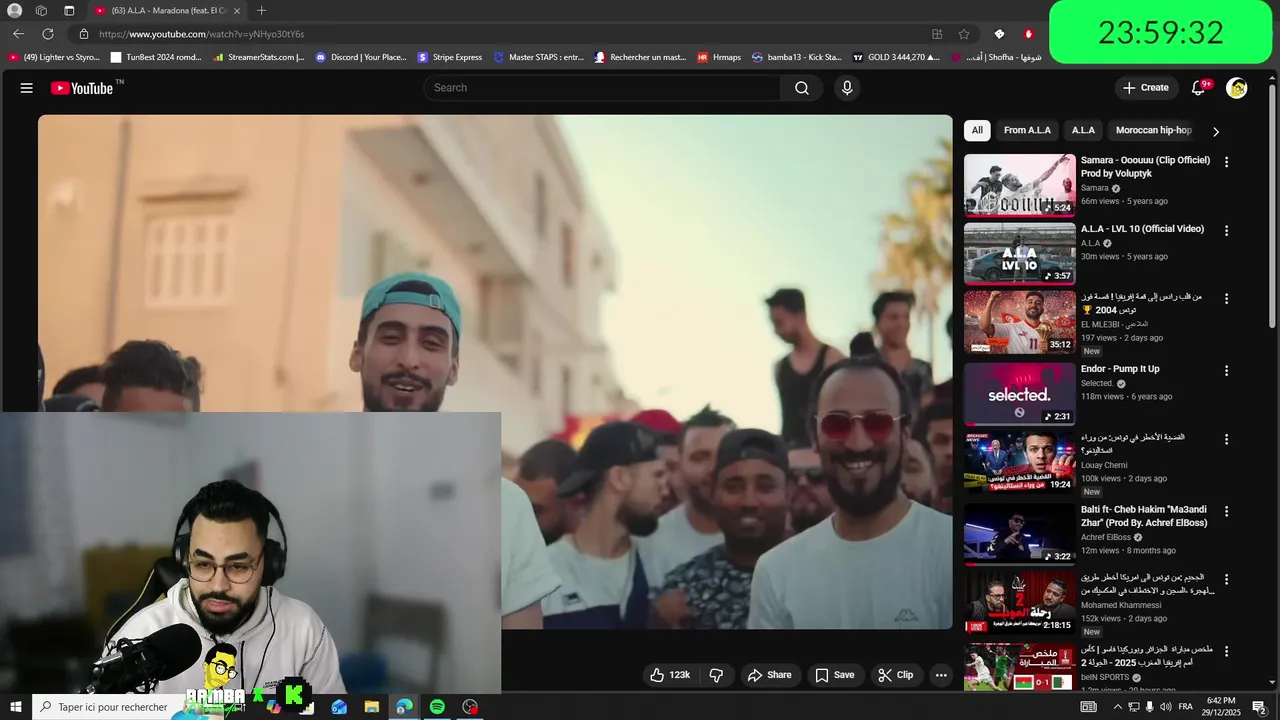
Task: Open options for EL MLE3BI video
Action: (x=1227, y=298)
